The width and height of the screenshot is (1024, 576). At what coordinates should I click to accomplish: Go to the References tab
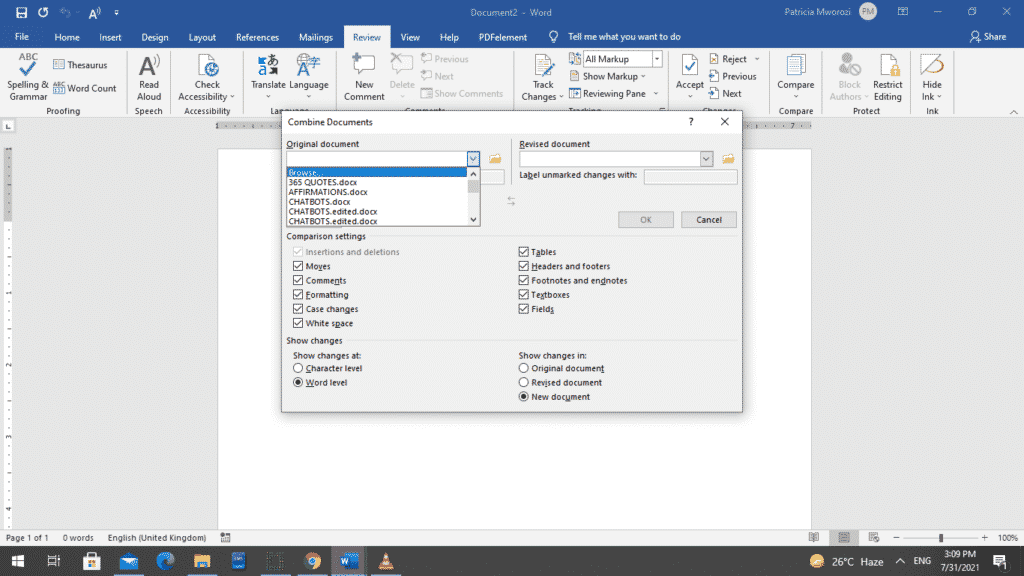pos(257,37)
